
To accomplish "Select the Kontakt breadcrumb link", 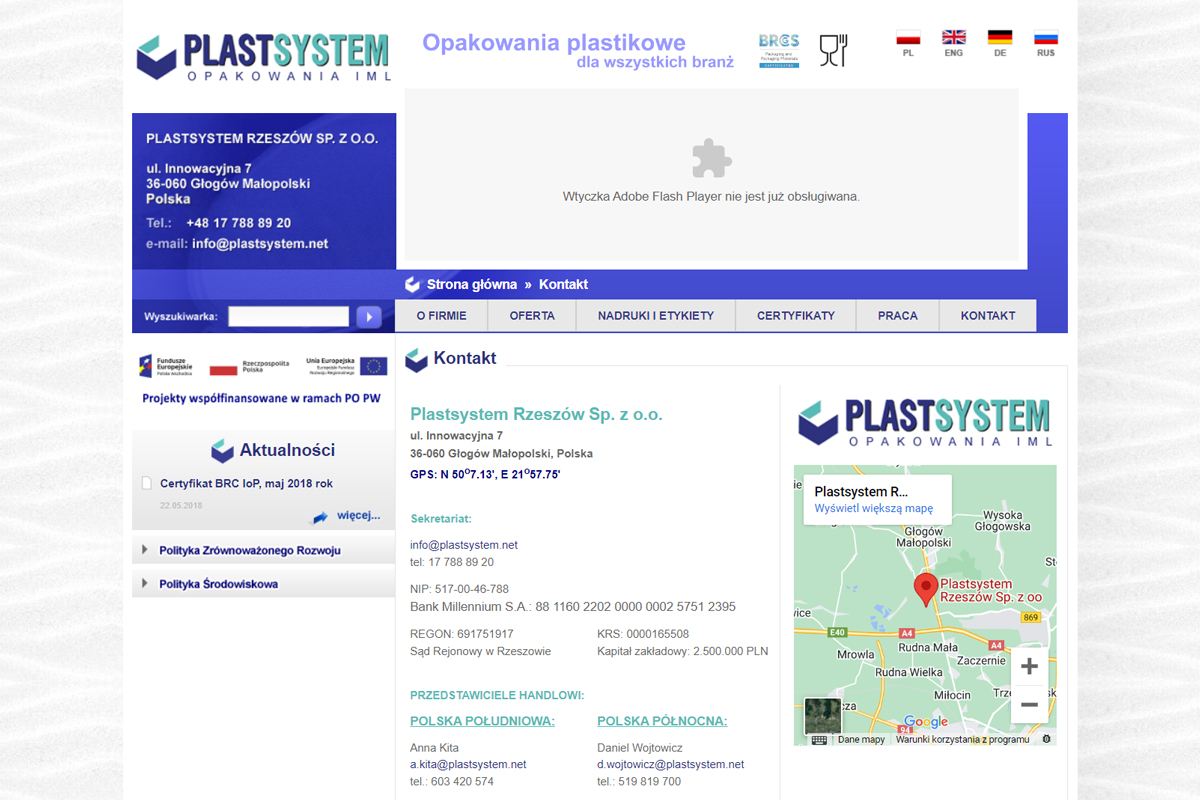I will tap(563, 285).
